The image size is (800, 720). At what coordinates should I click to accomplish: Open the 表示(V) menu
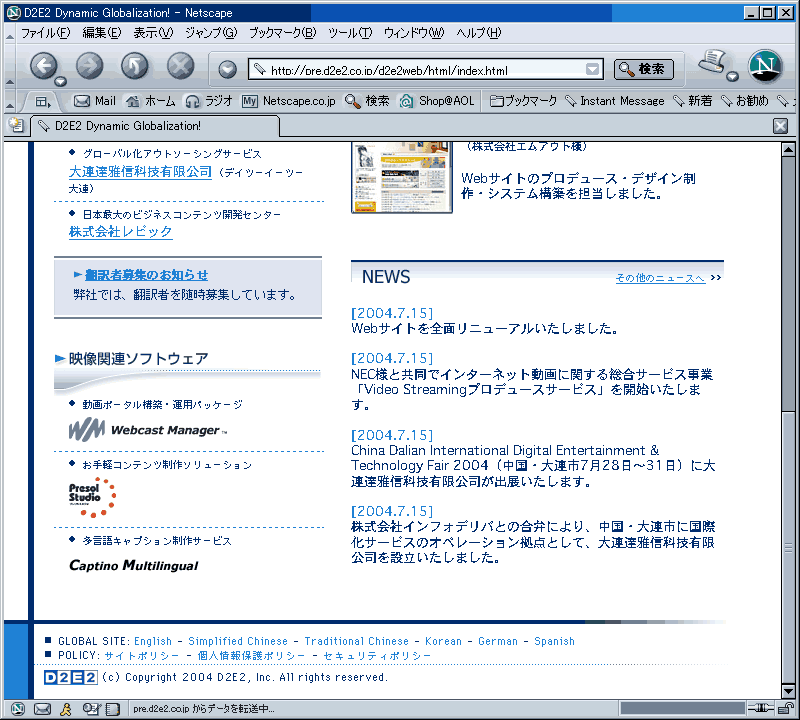153,33
